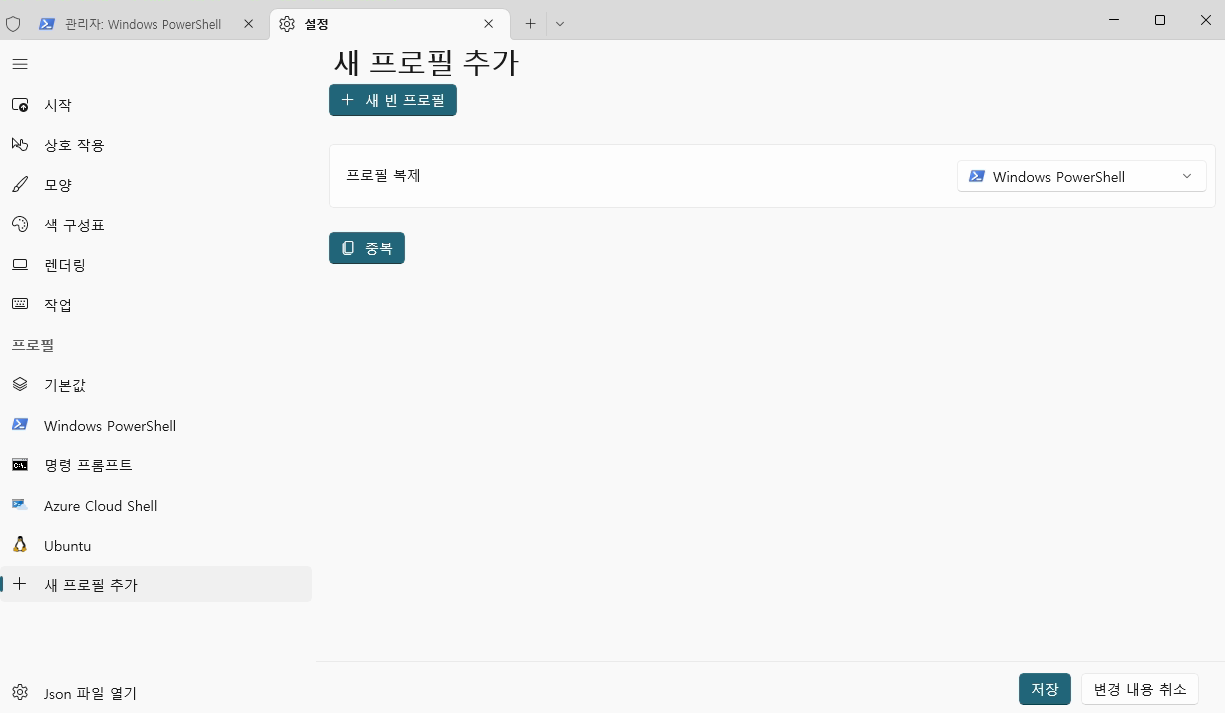Open the 모양 settings page
The image size is (1225, 713).
[x=156, y=185]
